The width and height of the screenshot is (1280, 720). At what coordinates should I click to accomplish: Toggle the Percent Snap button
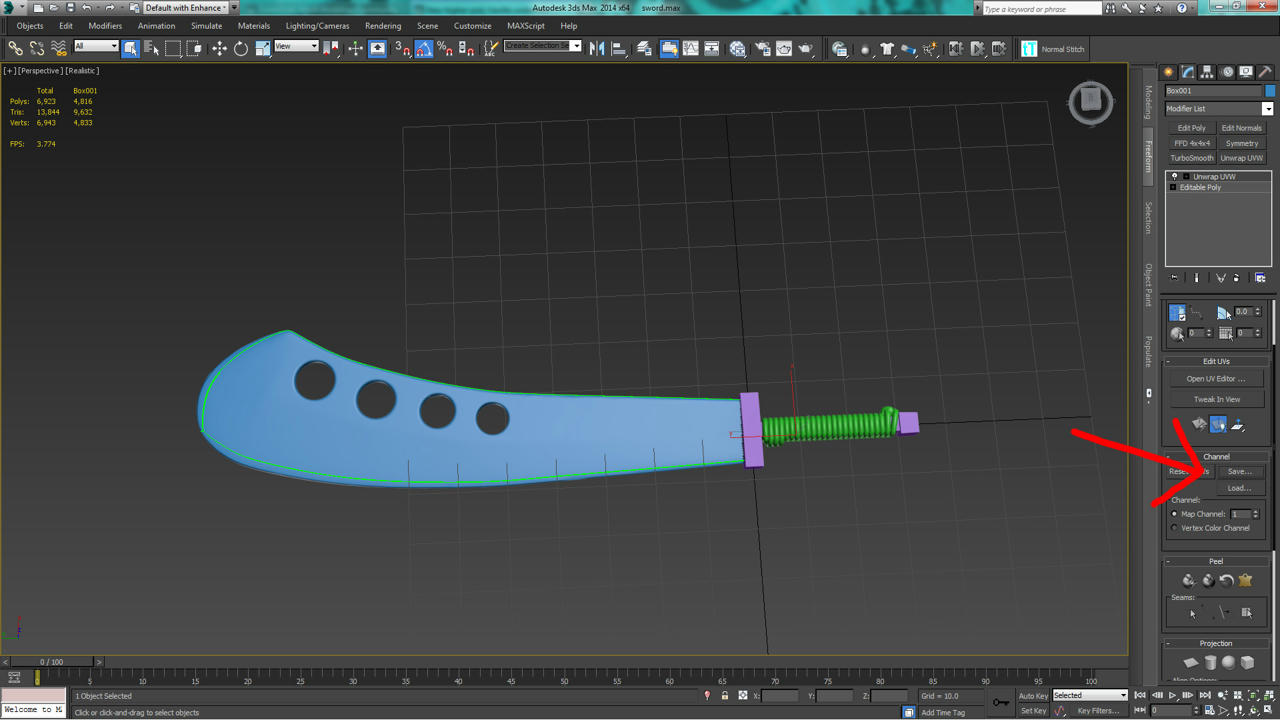pos(445,48)
